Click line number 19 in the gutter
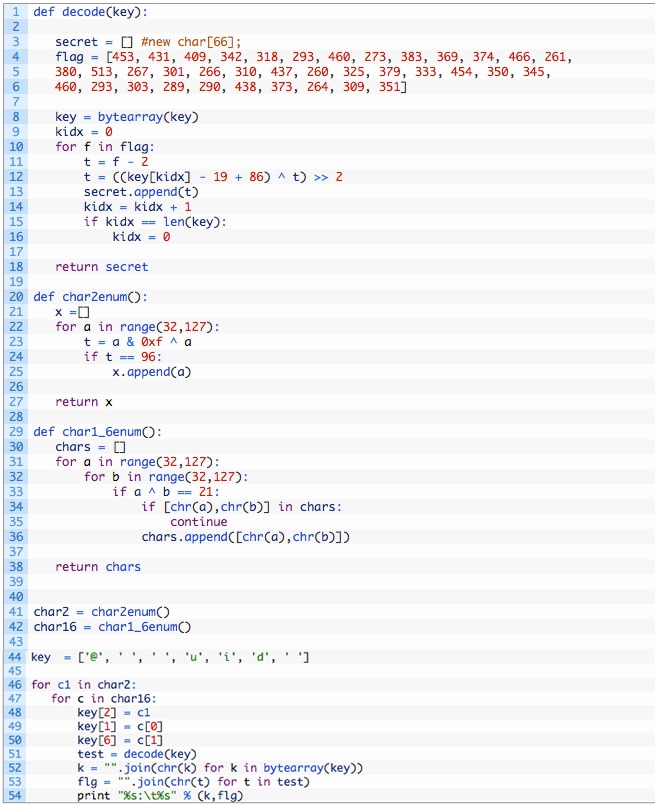655x805 pixels. click(x=16, y=282)
